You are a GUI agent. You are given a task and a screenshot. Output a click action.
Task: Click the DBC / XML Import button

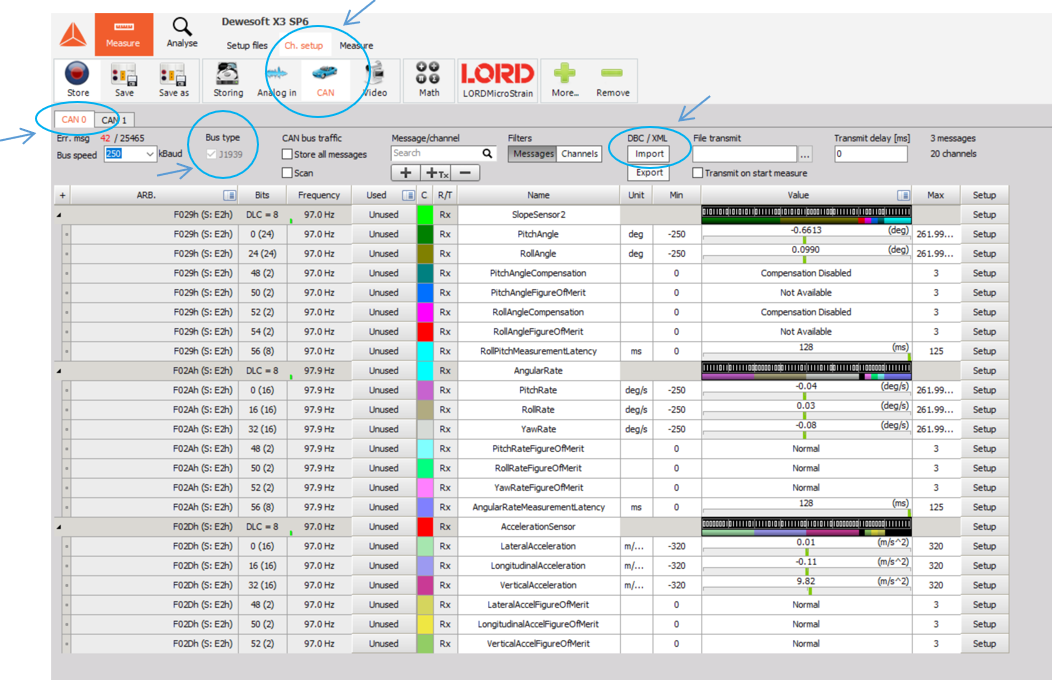coord(649,154)
